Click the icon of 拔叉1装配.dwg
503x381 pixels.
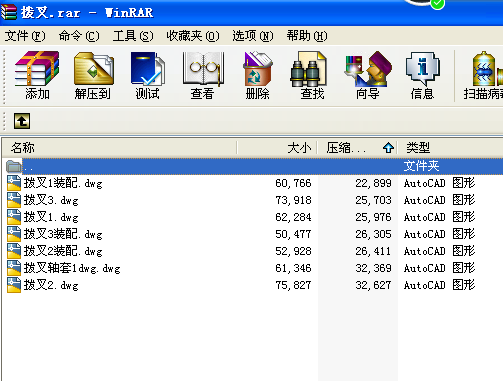(x=14, y=183)
